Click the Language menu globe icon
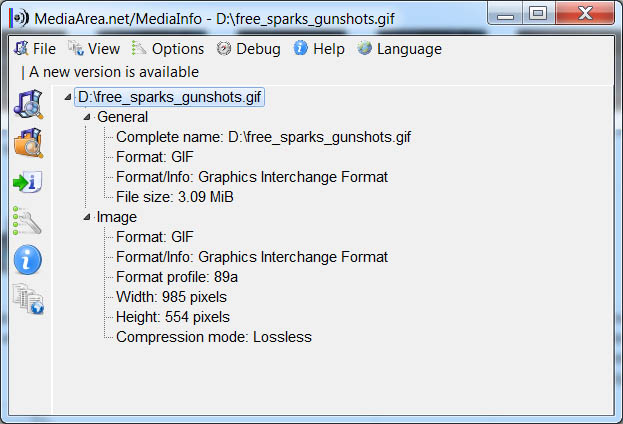The image size is (623, 424). 364,48
